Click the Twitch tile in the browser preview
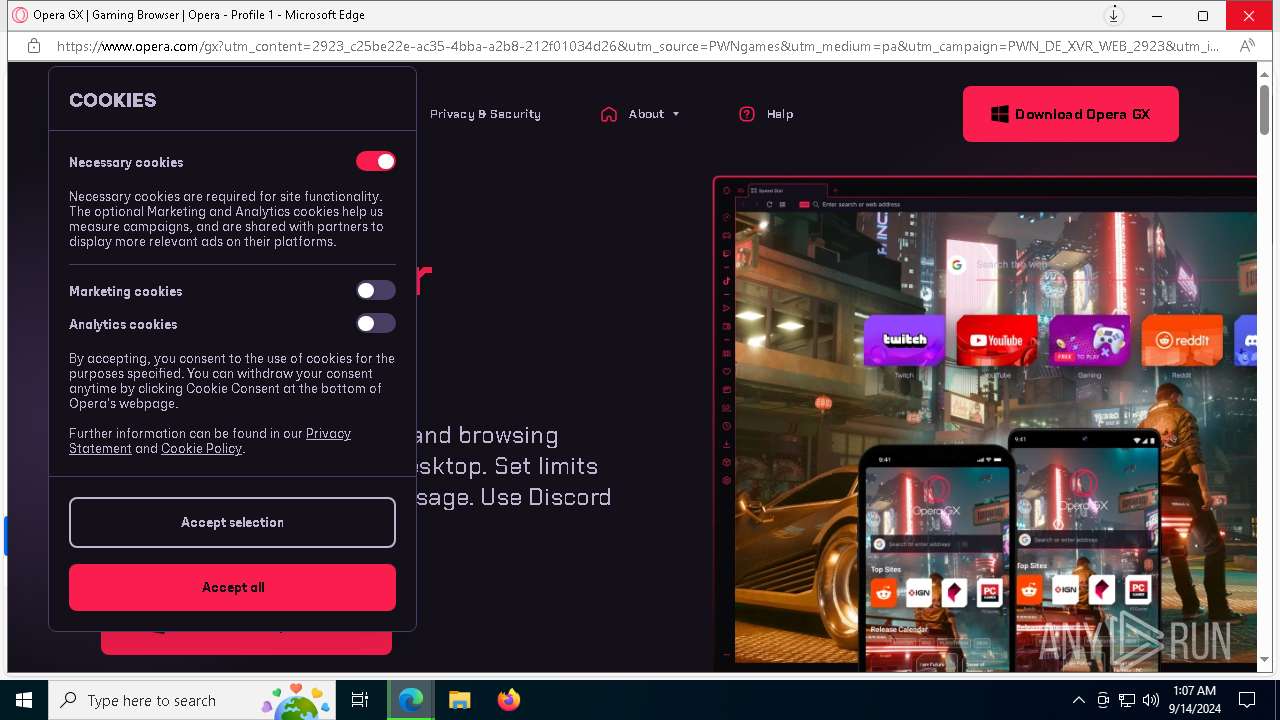1280x720 pixels. (904, 341)
